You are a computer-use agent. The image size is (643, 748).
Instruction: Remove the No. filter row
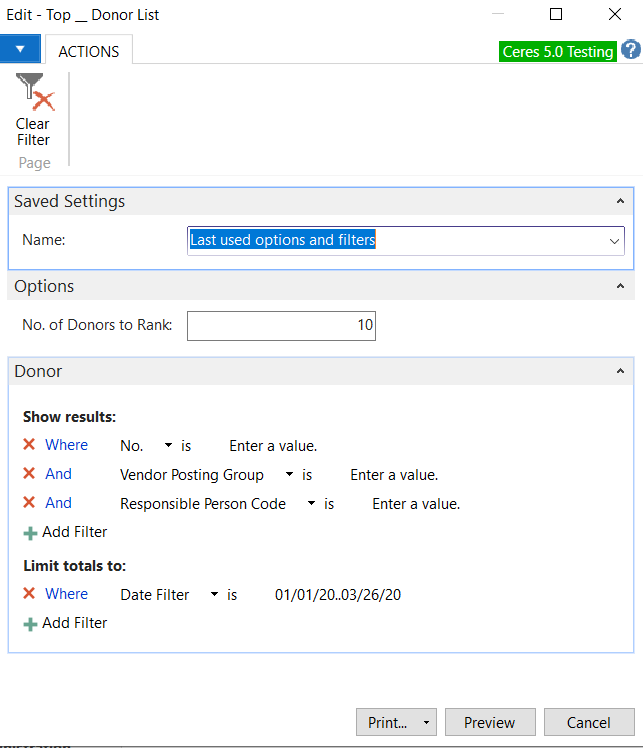pyautogui.click(x=29, y=445)
